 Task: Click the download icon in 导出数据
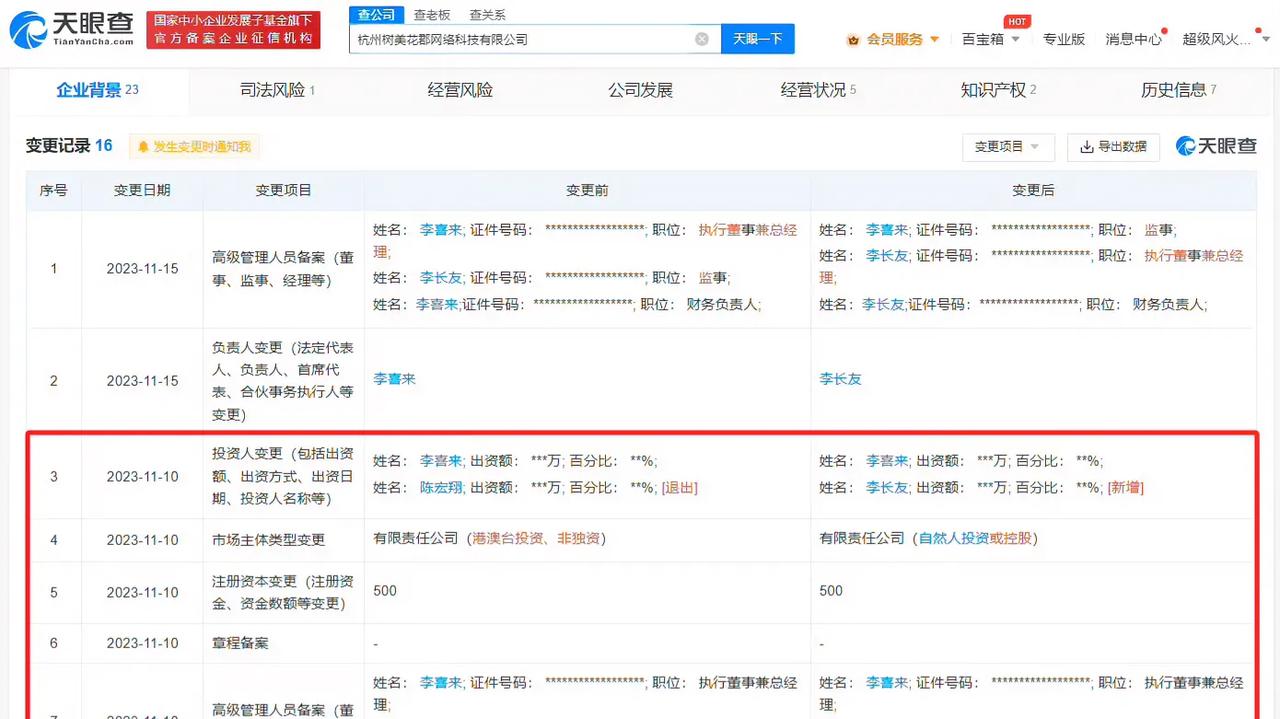1086,147
